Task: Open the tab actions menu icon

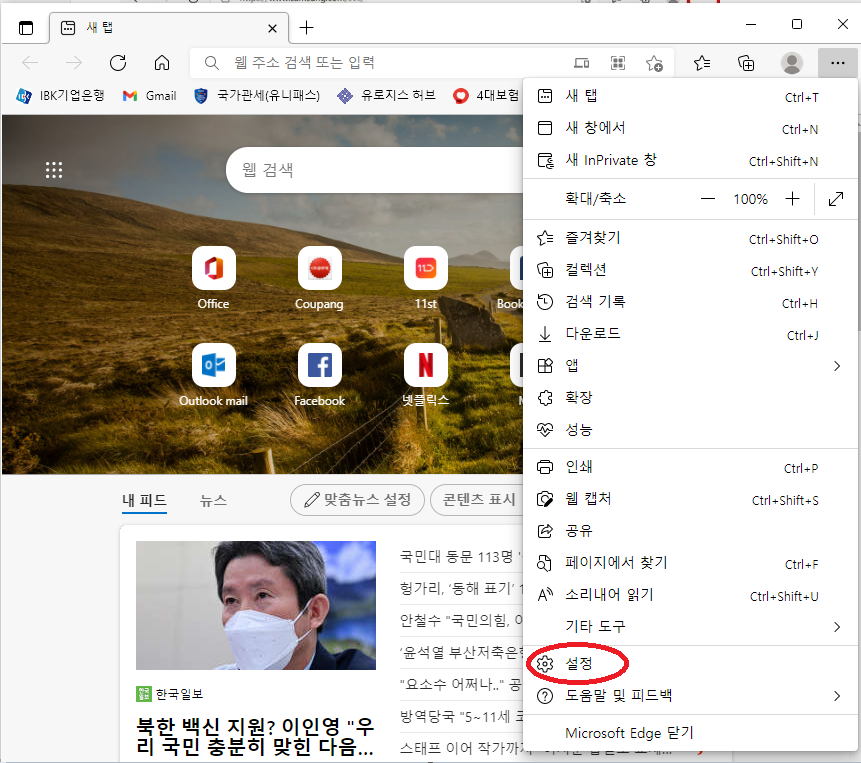Action: [x=26, y=27]
